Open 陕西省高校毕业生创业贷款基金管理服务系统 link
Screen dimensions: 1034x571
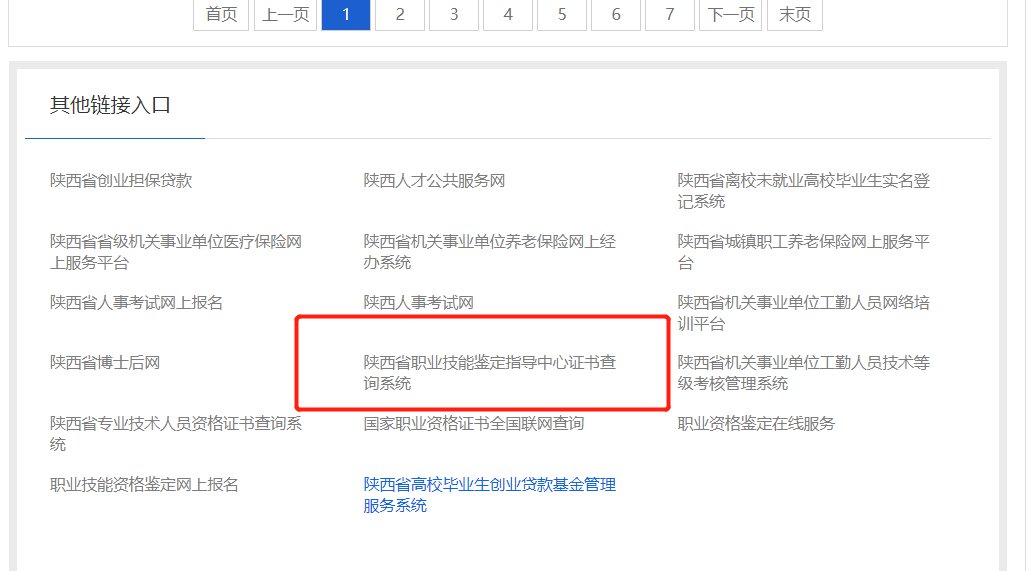tap(489, 495)
